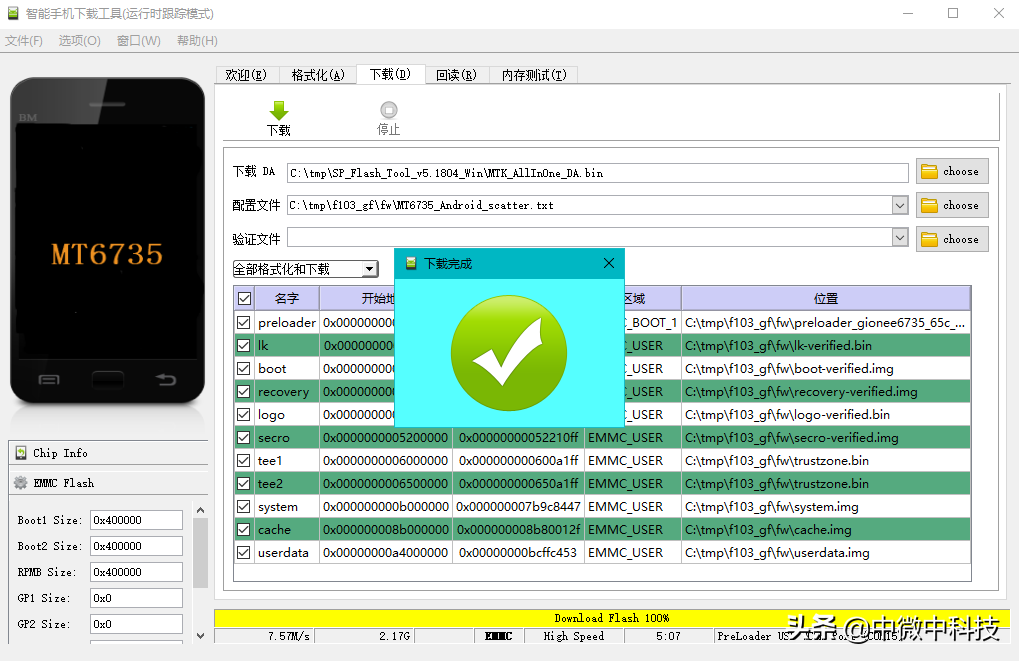
Task: Click the Chip Info gear icon
Action: click(23, 453)
